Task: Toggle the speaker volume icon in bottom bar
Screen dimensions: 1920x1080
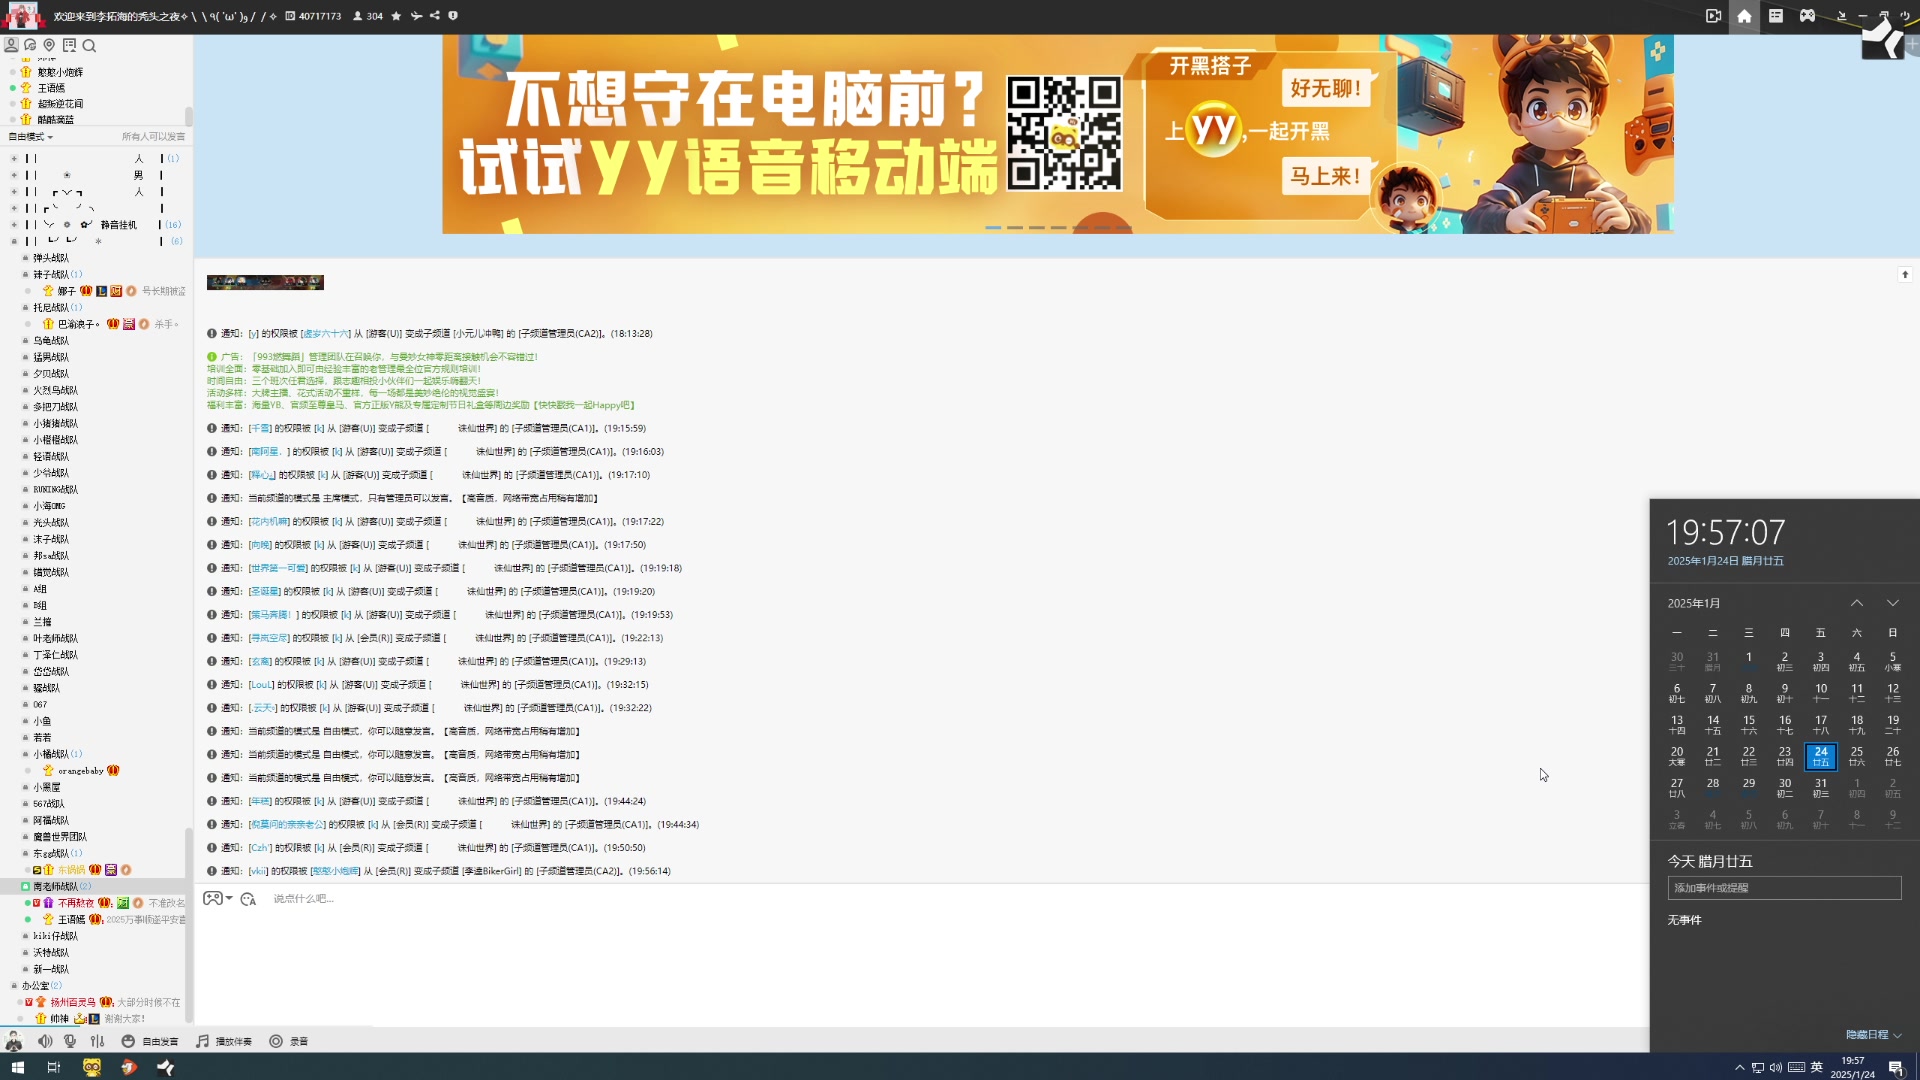Action: [x=45, y=1041]
